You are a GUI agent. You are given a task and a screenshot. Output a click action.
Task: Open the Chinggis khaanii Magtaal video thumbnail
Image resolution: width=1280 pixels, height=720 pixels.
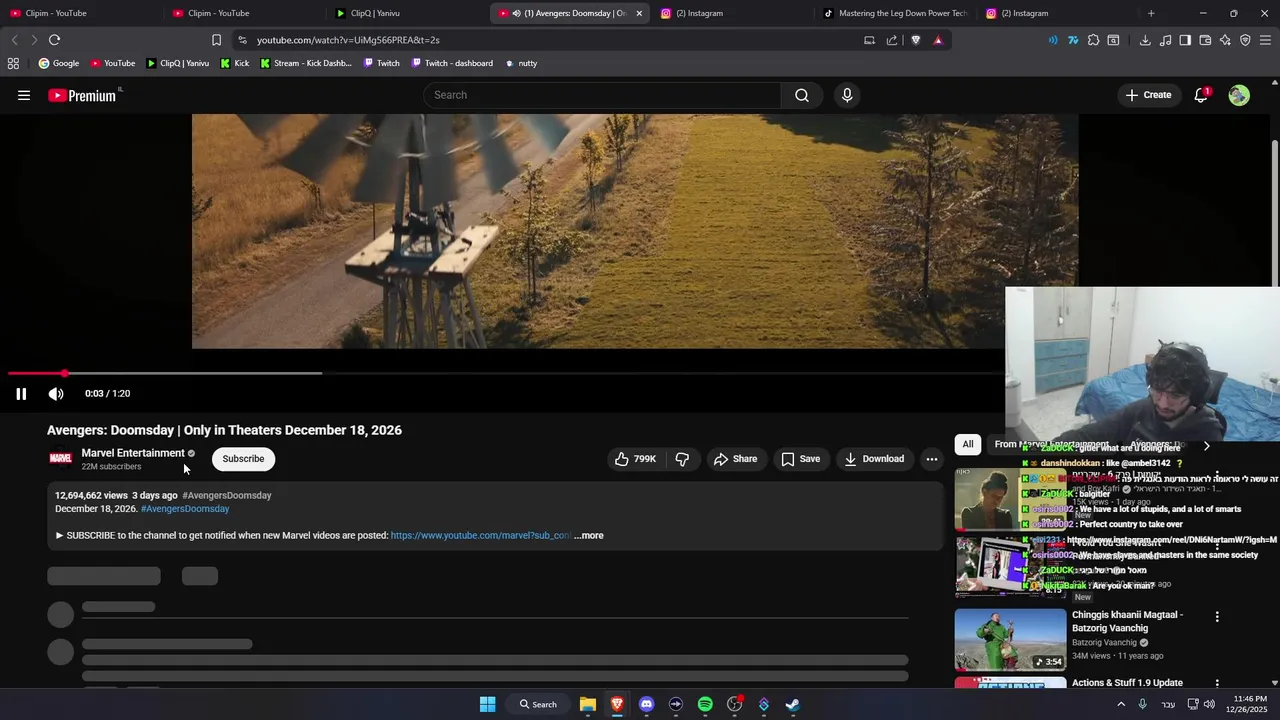(1010, 640)
